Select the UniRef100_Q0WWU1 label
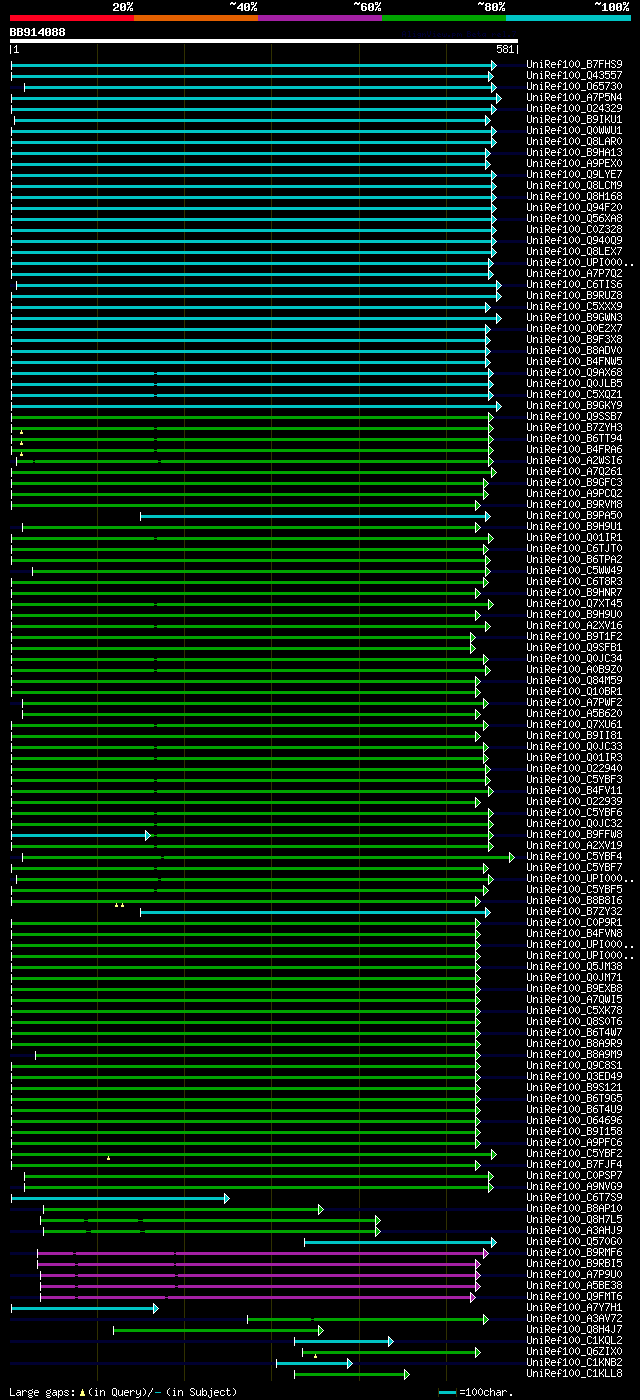The image size is (640, 1400). [x=574, y=130]
